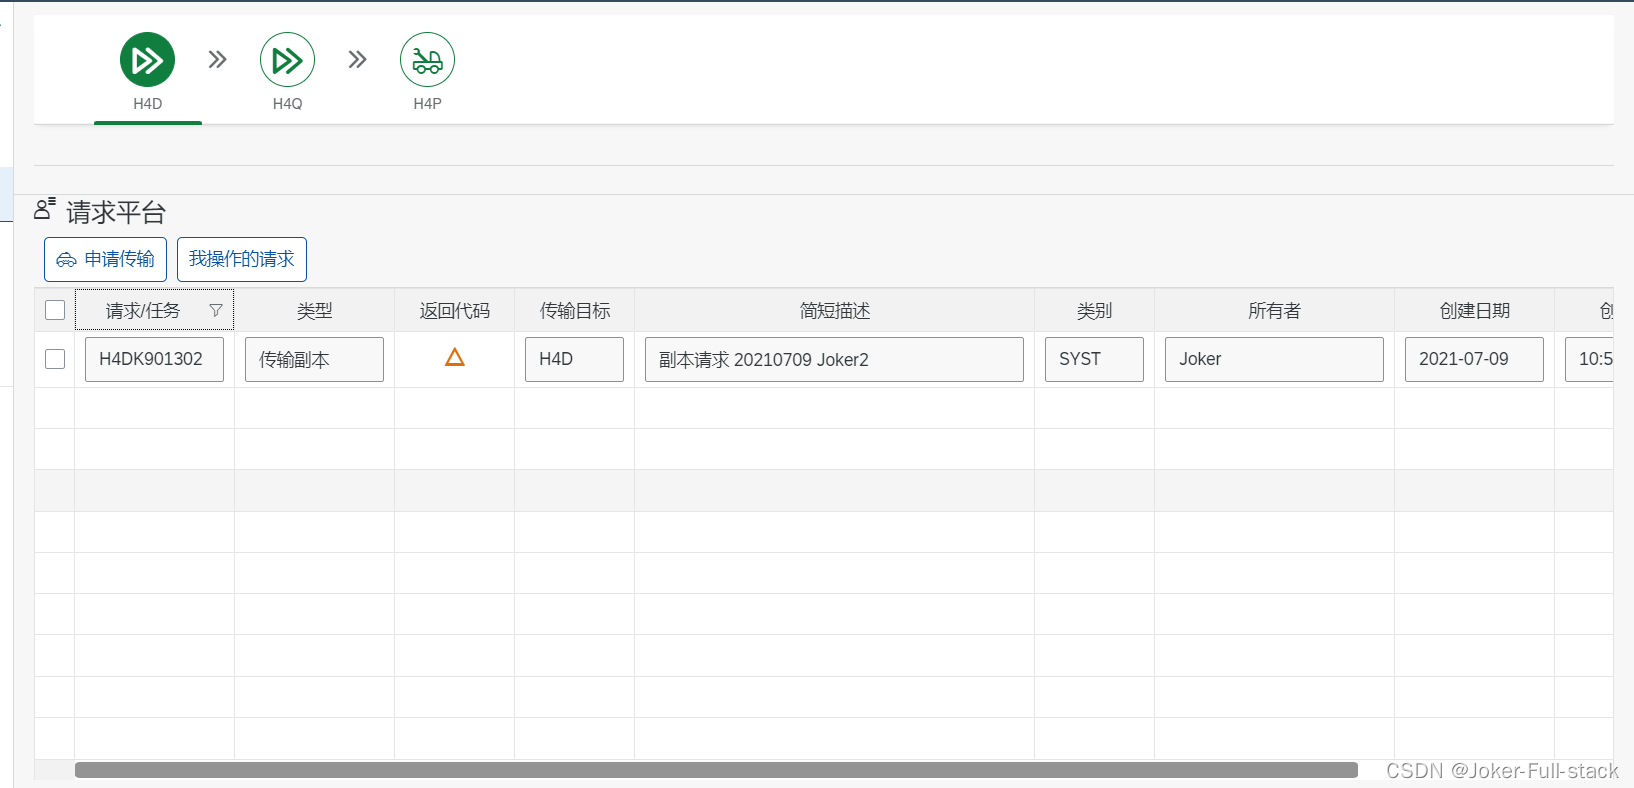1634x788 pixels.
Task: Click the request platform user icon
Action: coord(44,209)
